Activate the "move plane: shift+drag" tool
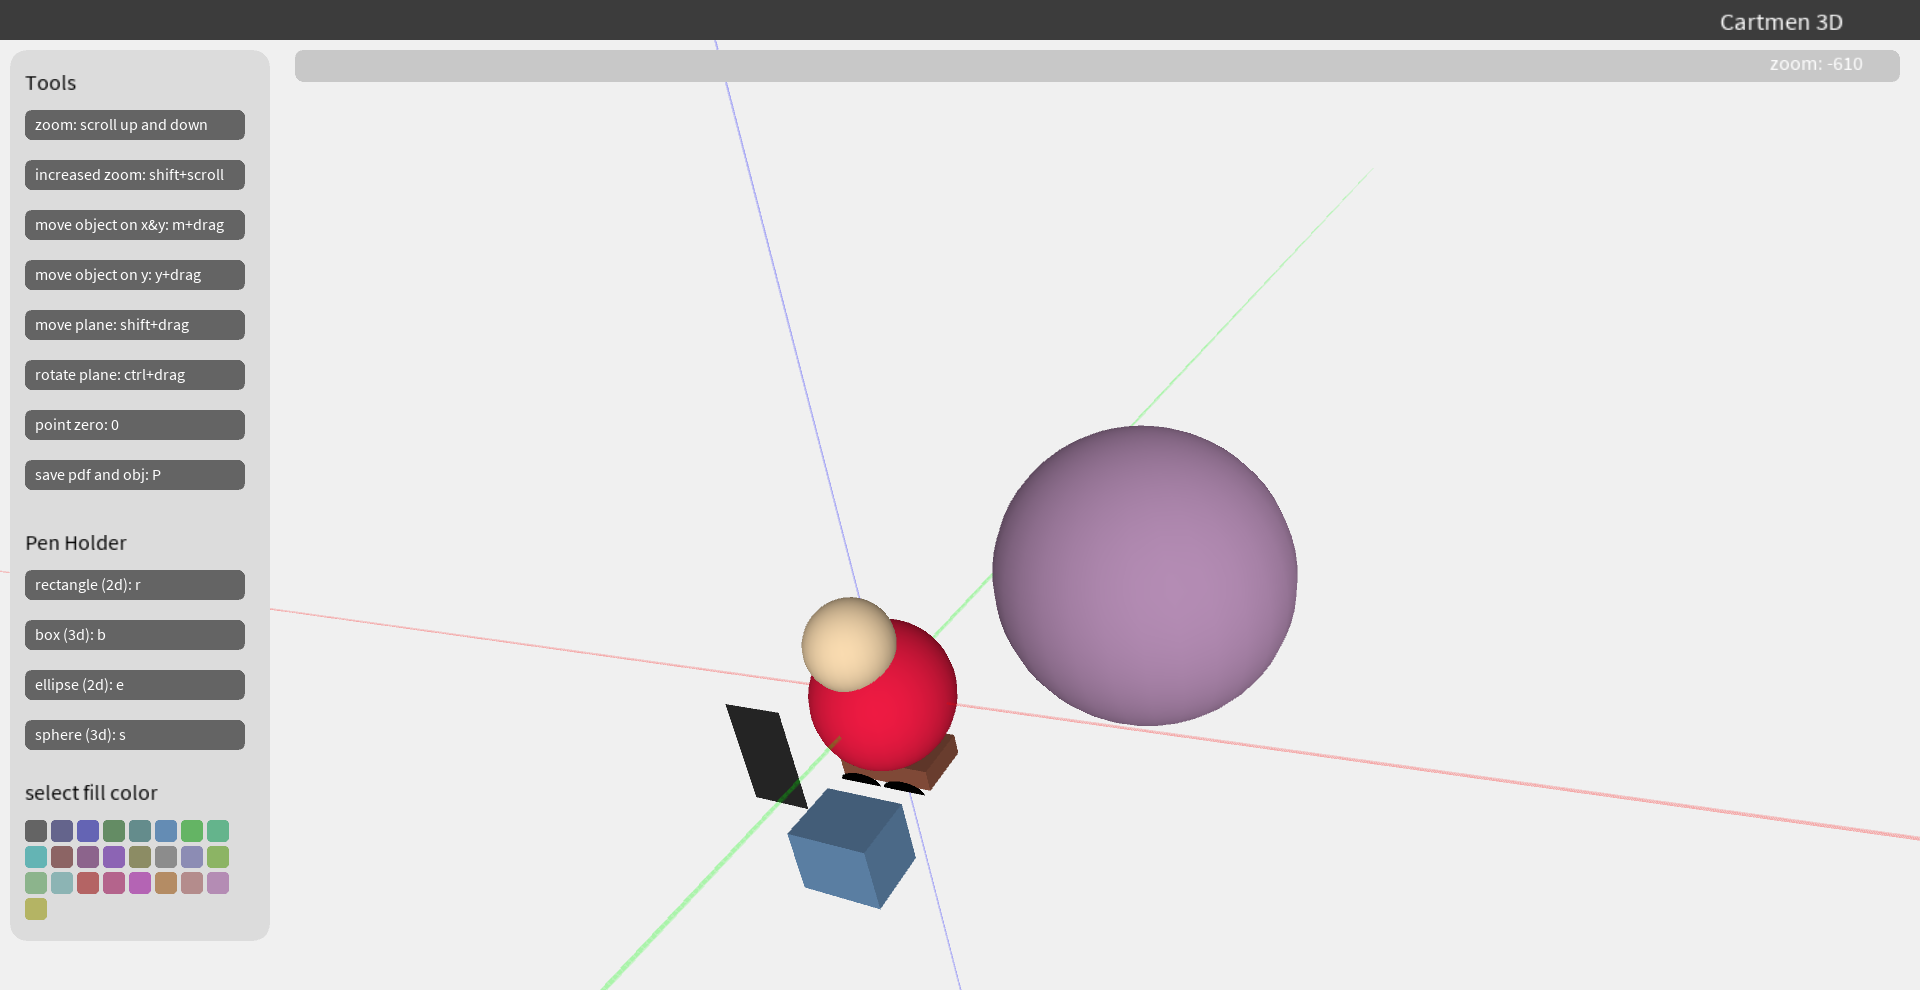Image resolution: width=1920 pixels, height=990 pixels. (134, 325)
